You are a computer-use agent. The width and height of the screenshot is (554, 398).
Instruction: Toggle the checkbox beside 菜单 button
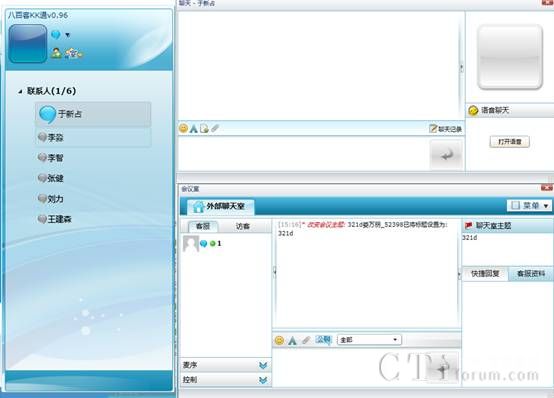(x=515, y=205)
